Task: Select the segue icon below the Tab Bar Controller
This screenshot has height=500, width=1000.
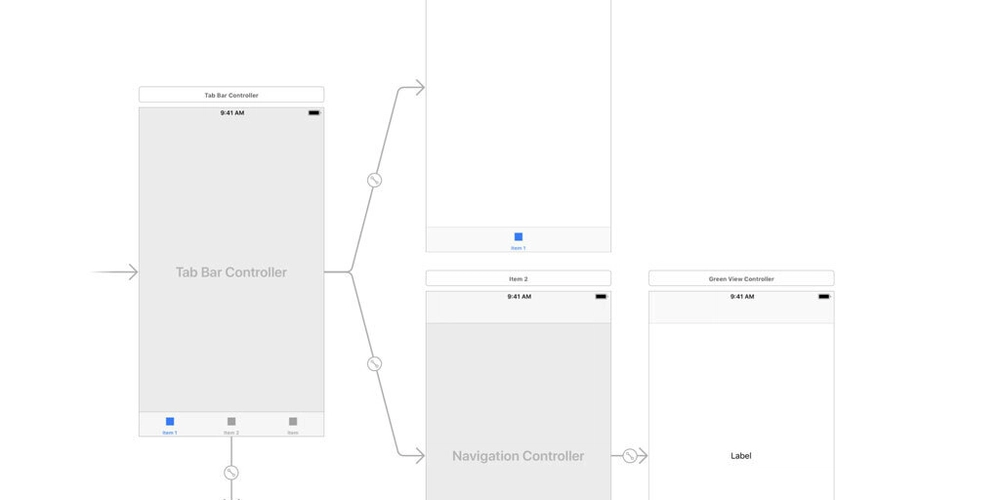Action: (232, 473)
